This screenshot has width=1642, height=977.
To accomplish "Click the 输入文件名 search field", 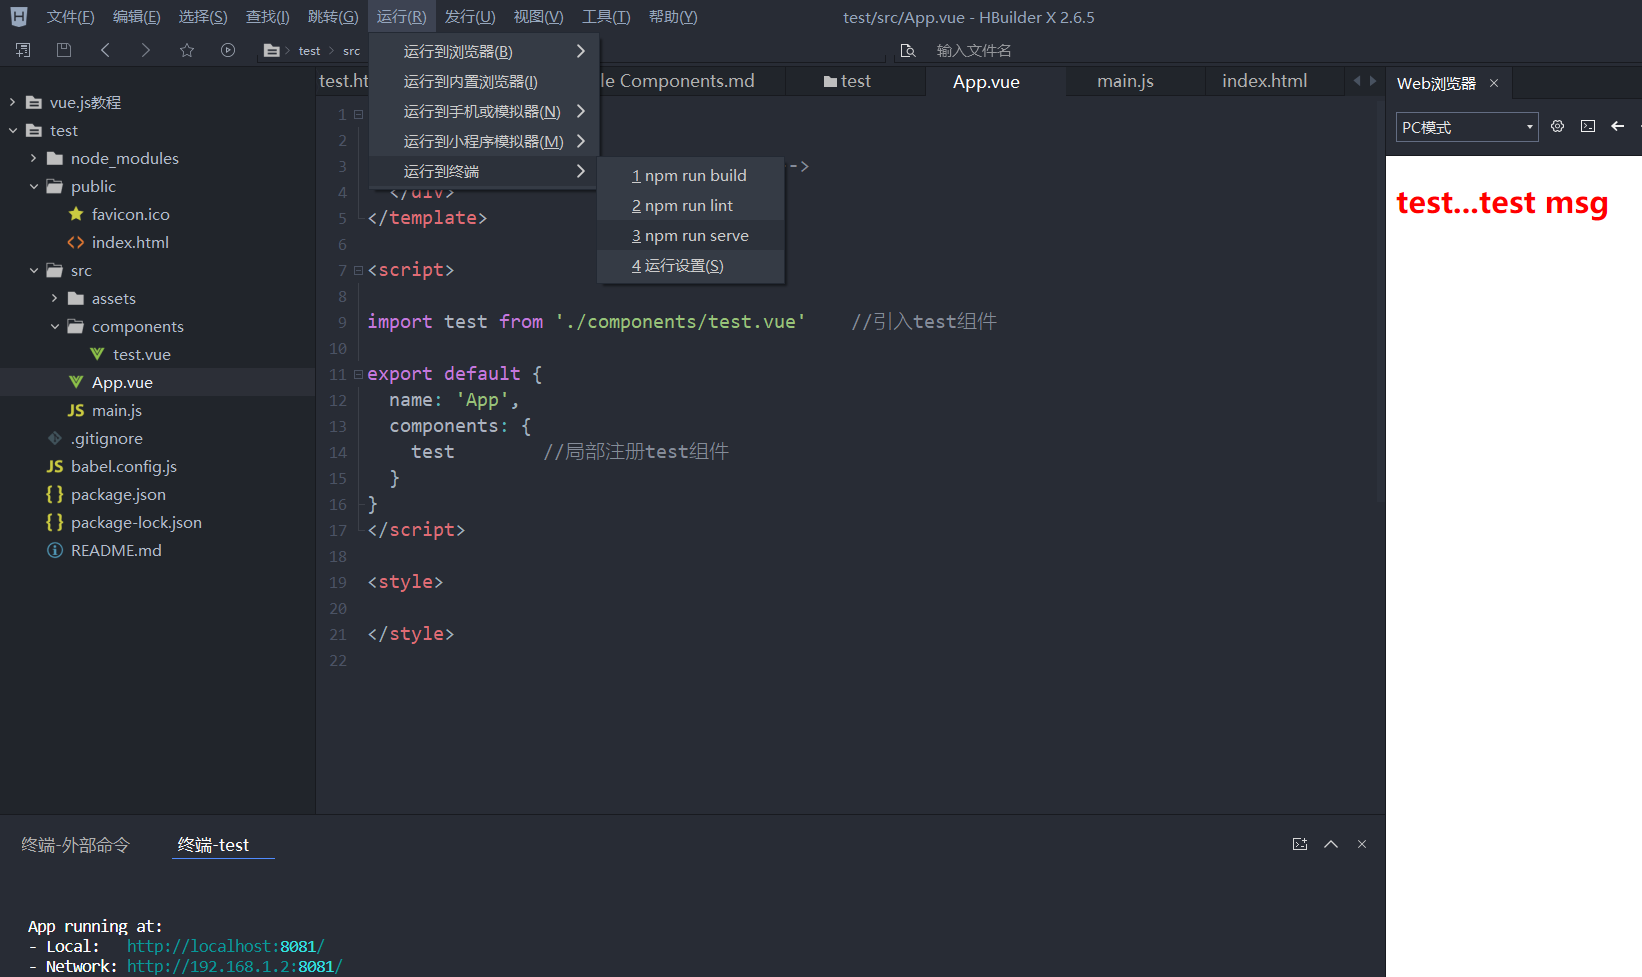I will tap(974, 51).
